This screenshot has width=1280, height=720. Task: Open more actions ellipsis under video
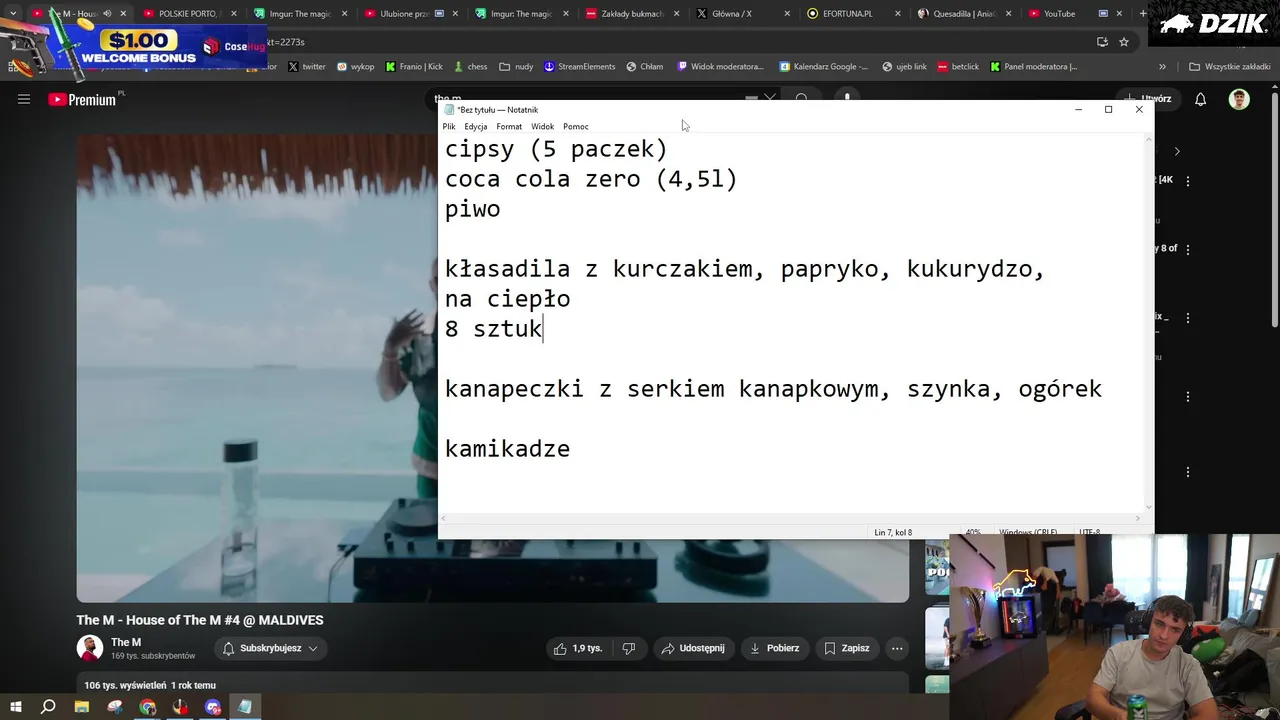tap(897, 648)
